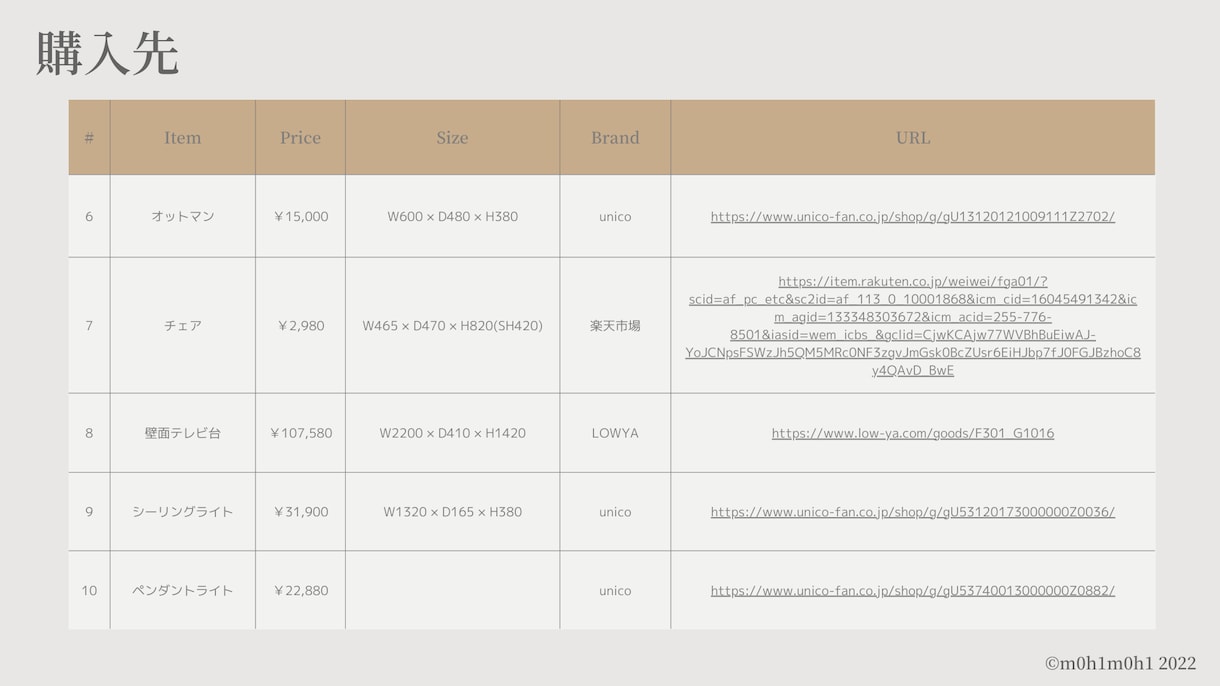This screenshot has height=686, width=1220.
Task: Select the Item column header
Action: pyautogui.click(x=182, y=138)
